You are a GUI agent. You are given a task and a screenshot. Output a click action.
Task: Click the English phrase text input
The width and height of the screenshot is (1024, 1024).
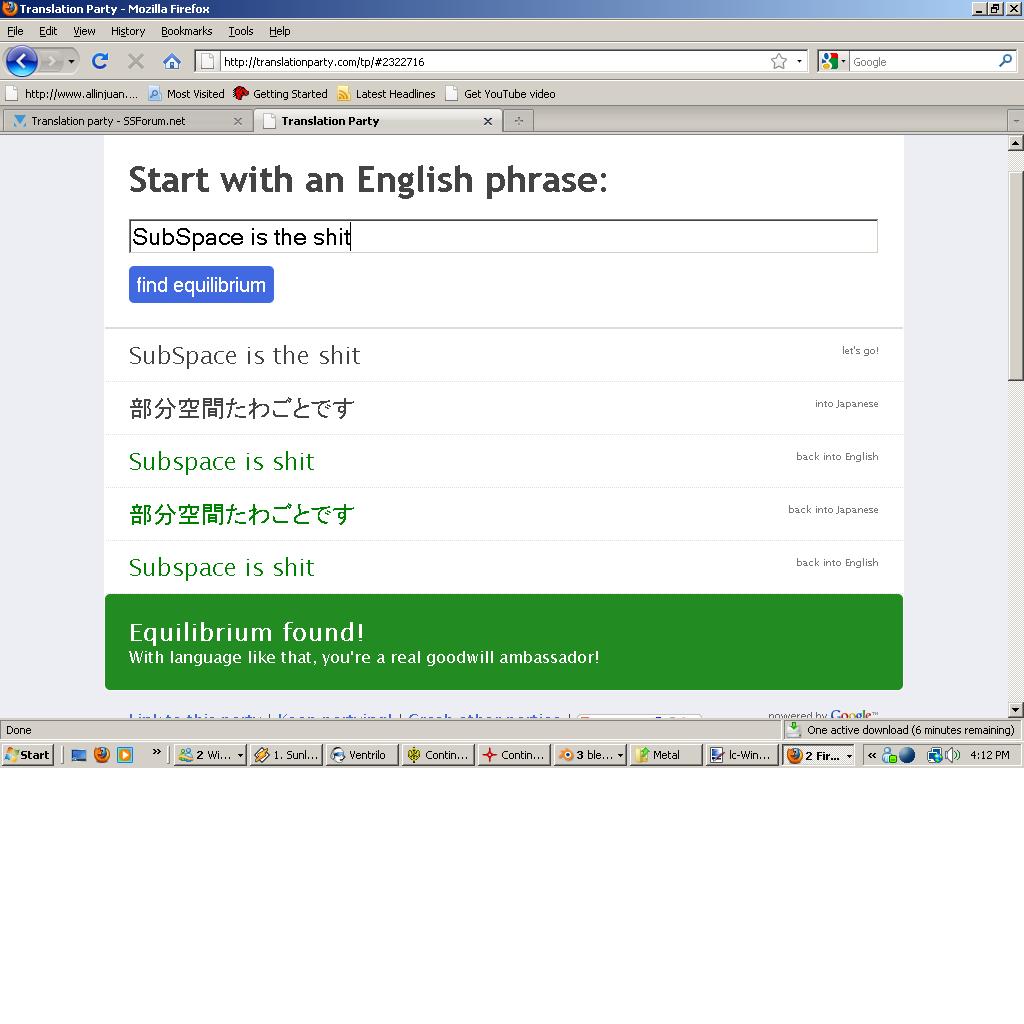[503, 236]
